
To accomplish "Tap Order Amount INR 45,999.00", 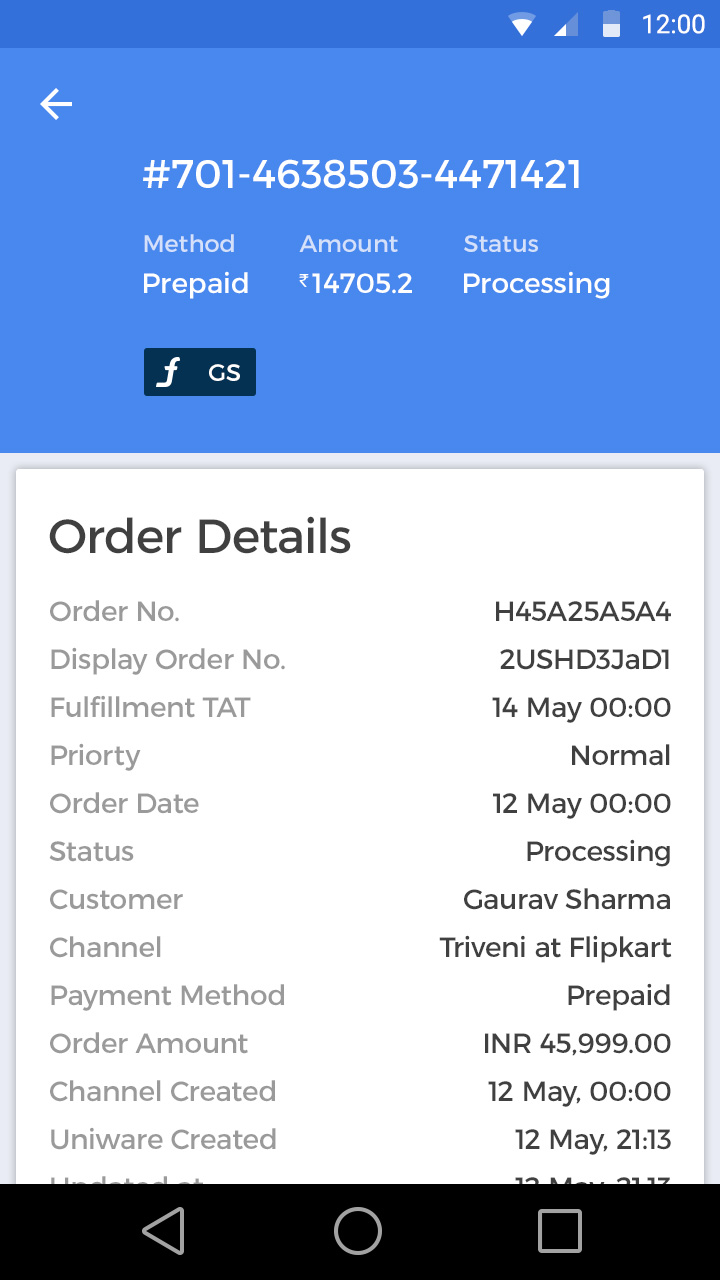I will pyautogui.click(x=577, y=1044).
